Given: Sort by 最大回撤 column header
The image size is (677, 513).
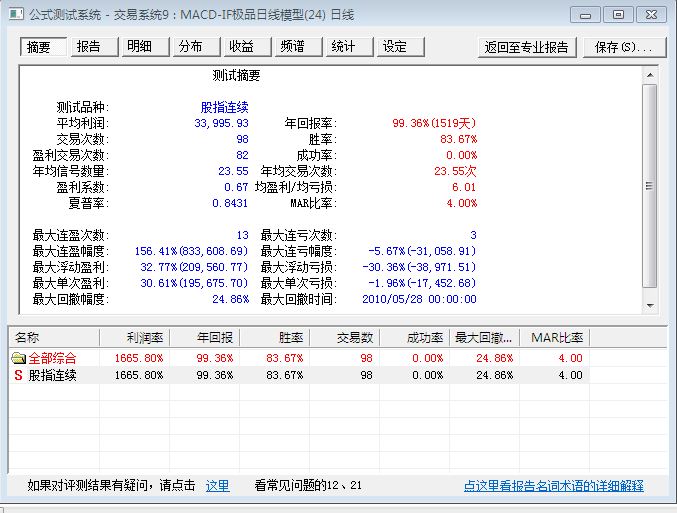Looking at the screenshot, I should 484,337.
